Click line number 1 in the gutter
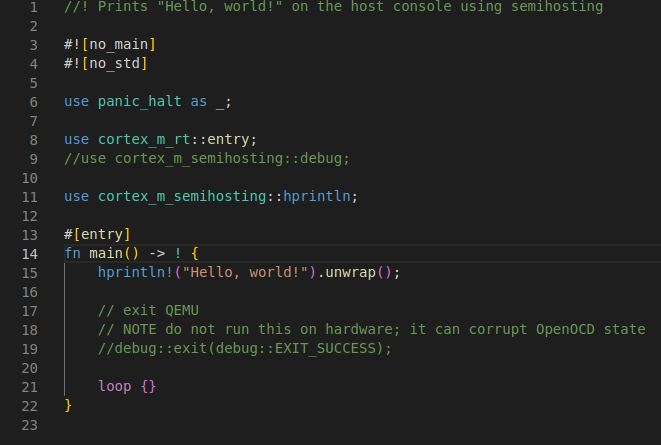Image resolution: width=661 pixels, height=445 pixels. click(34, 7)
